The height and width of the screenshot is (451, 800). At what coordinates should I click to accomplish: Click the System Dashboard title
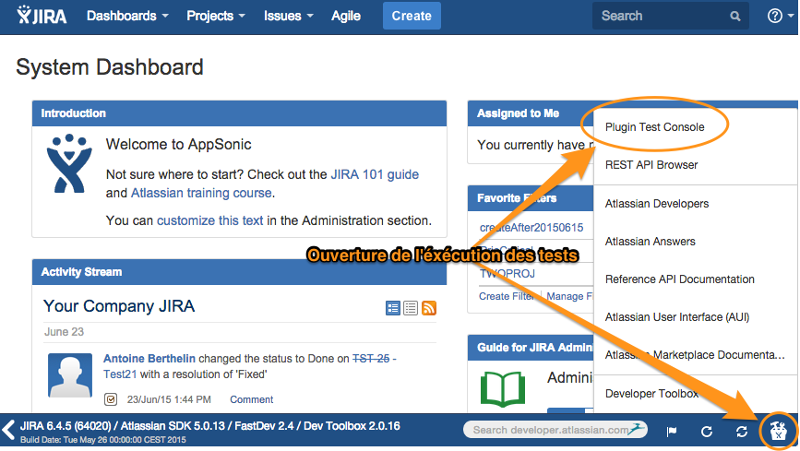110,67
